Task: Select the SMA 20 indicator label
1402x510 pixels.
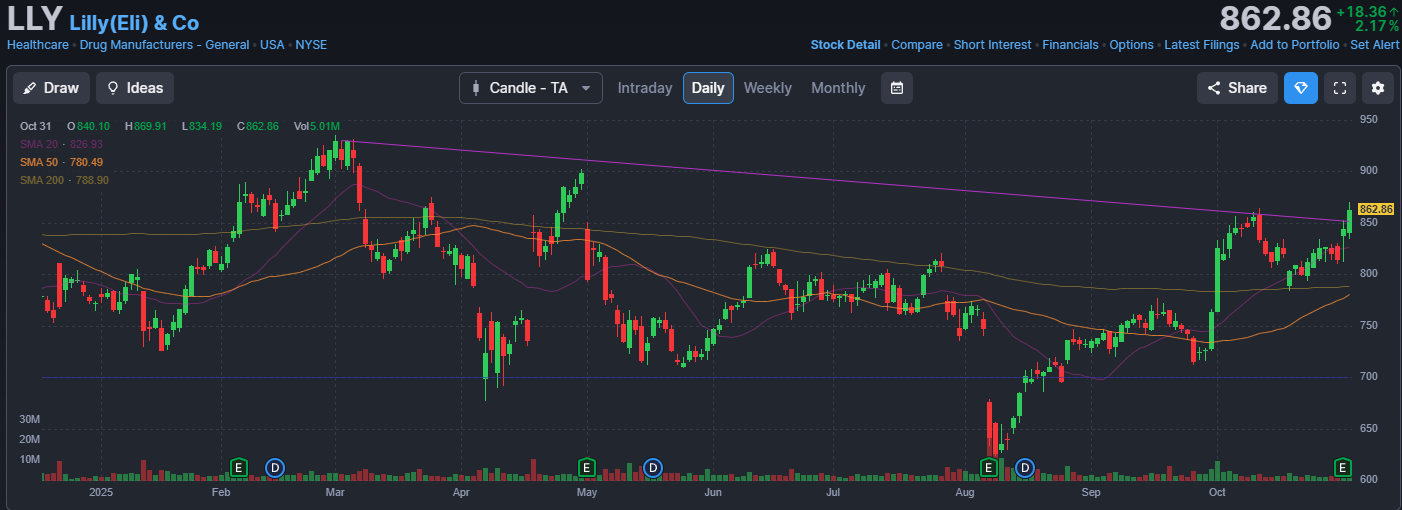Action: 62,144
